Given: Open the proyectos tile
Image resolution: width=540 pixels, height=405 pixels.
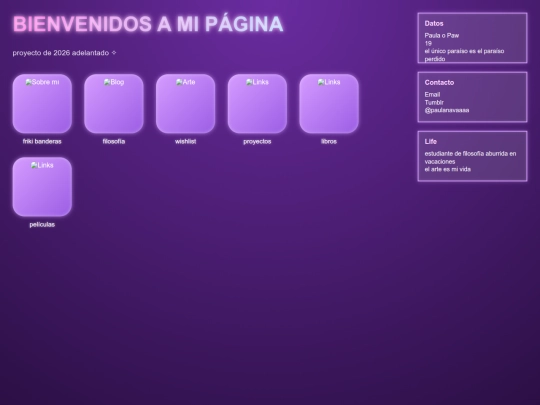Looking at the screenshot, I should [x=257, y=104].
